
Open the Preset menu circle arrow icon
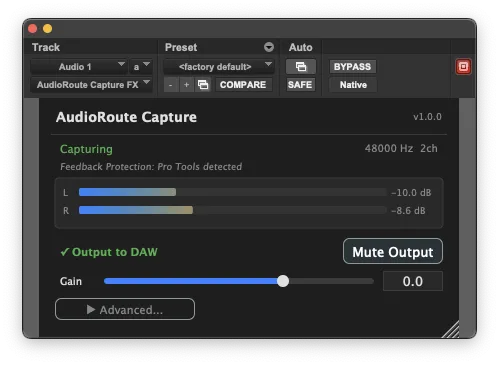(x=269, y=47)
